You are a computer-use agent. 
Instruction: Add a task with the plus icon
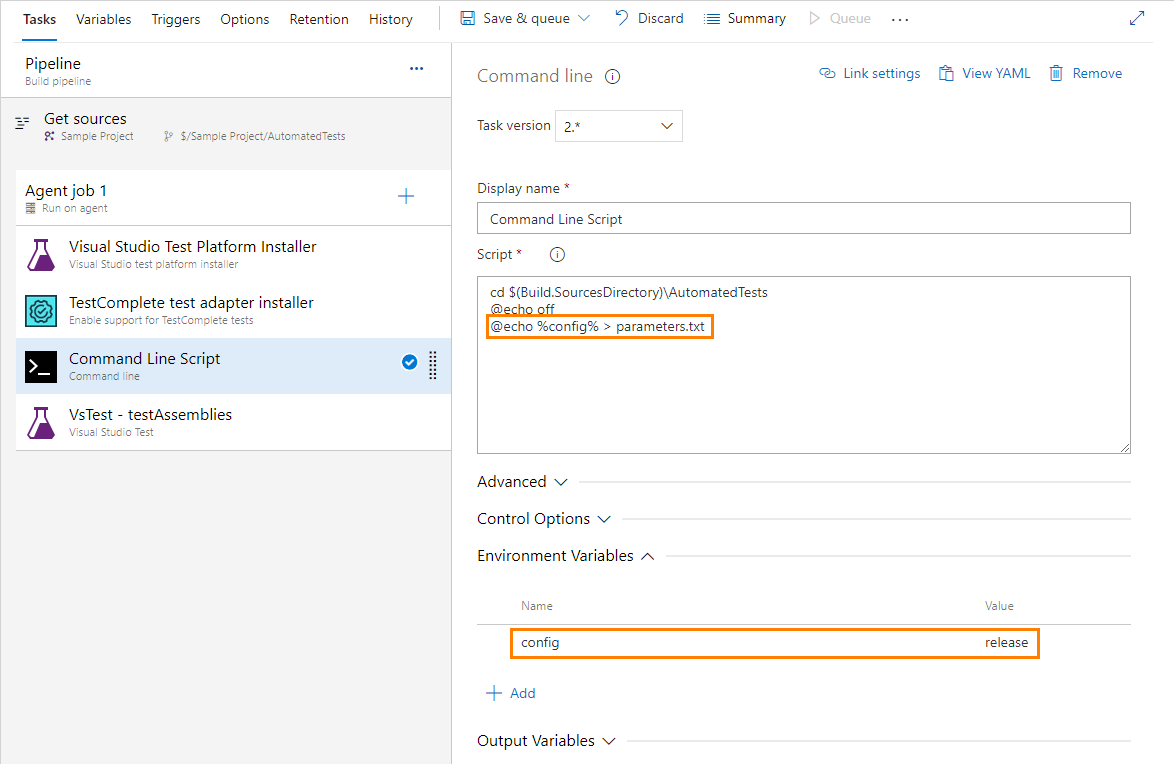pos(406,196)
